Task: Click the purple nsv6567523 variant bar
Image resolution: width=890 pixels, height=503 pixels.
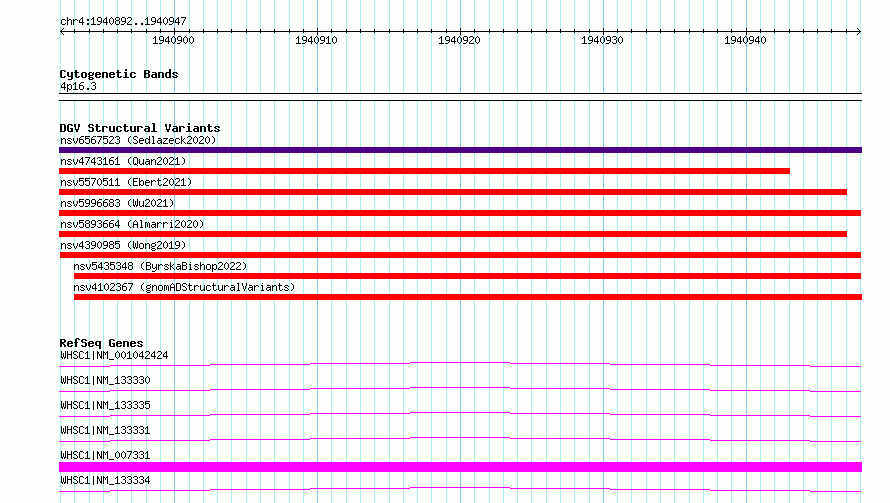Action: (x=460, y=150)
